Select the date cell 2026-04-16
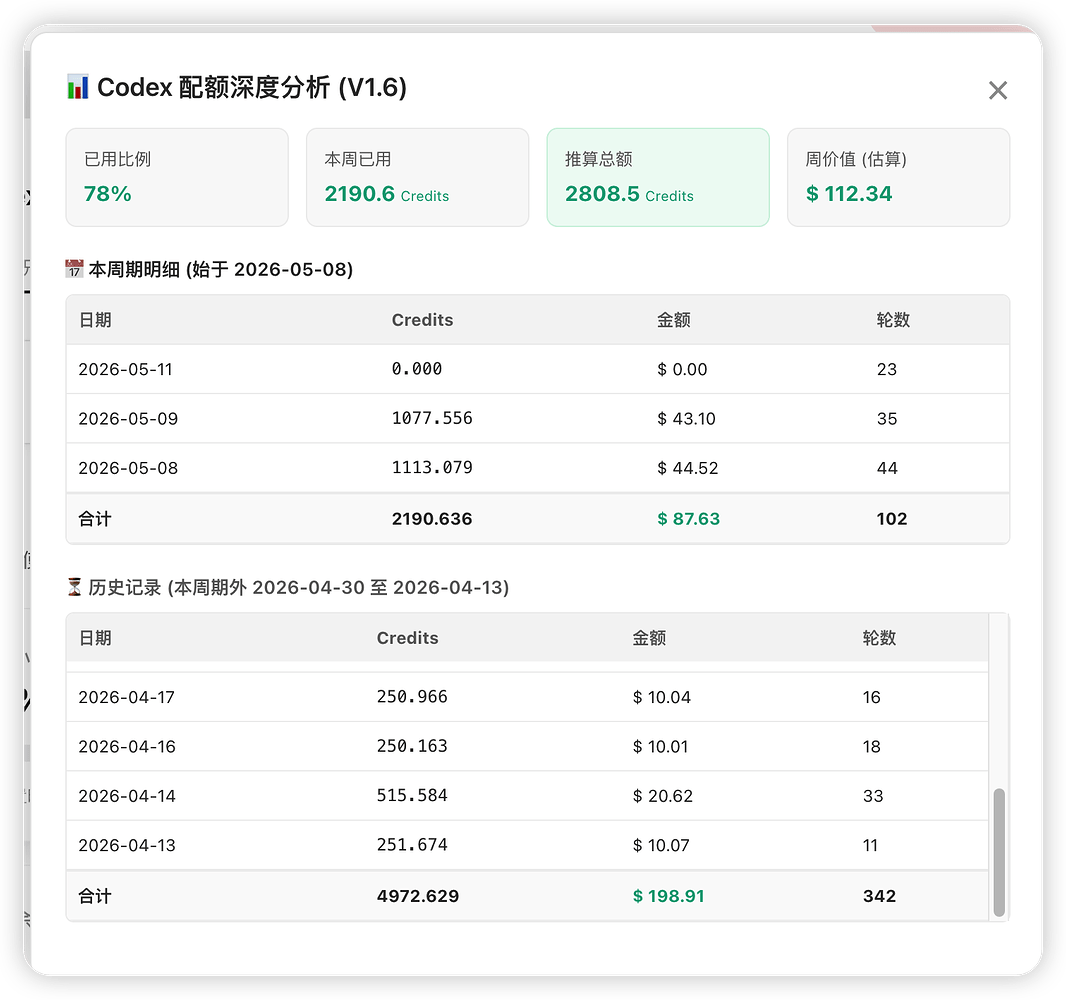1066x1000 pixels. click(x=126, y=747)
